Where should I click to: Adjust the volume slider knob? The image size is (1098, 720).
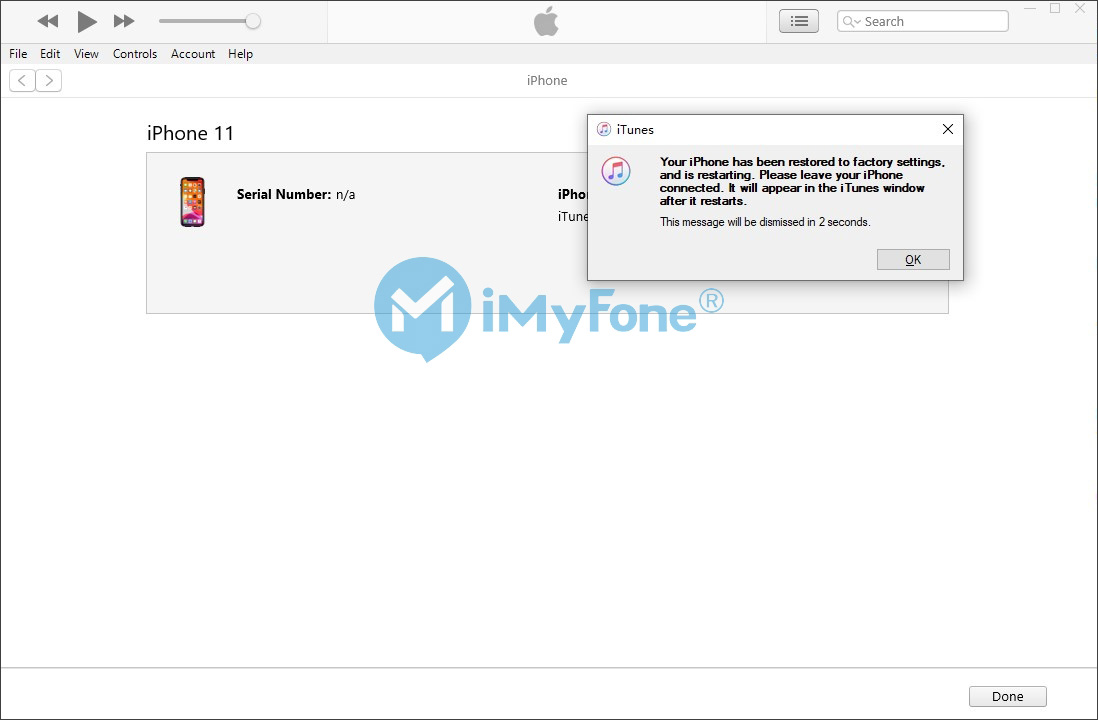pyautogui.click(x=253, y=21)
